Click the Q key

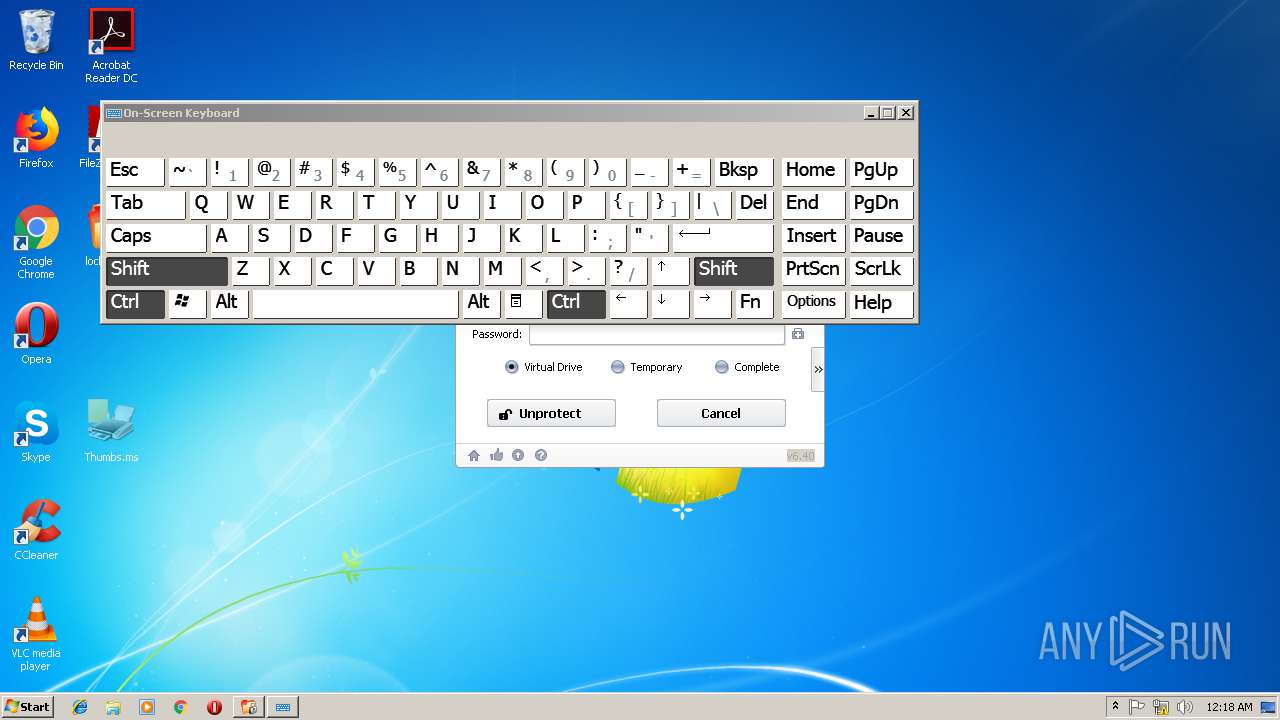(x=208, y=204)
